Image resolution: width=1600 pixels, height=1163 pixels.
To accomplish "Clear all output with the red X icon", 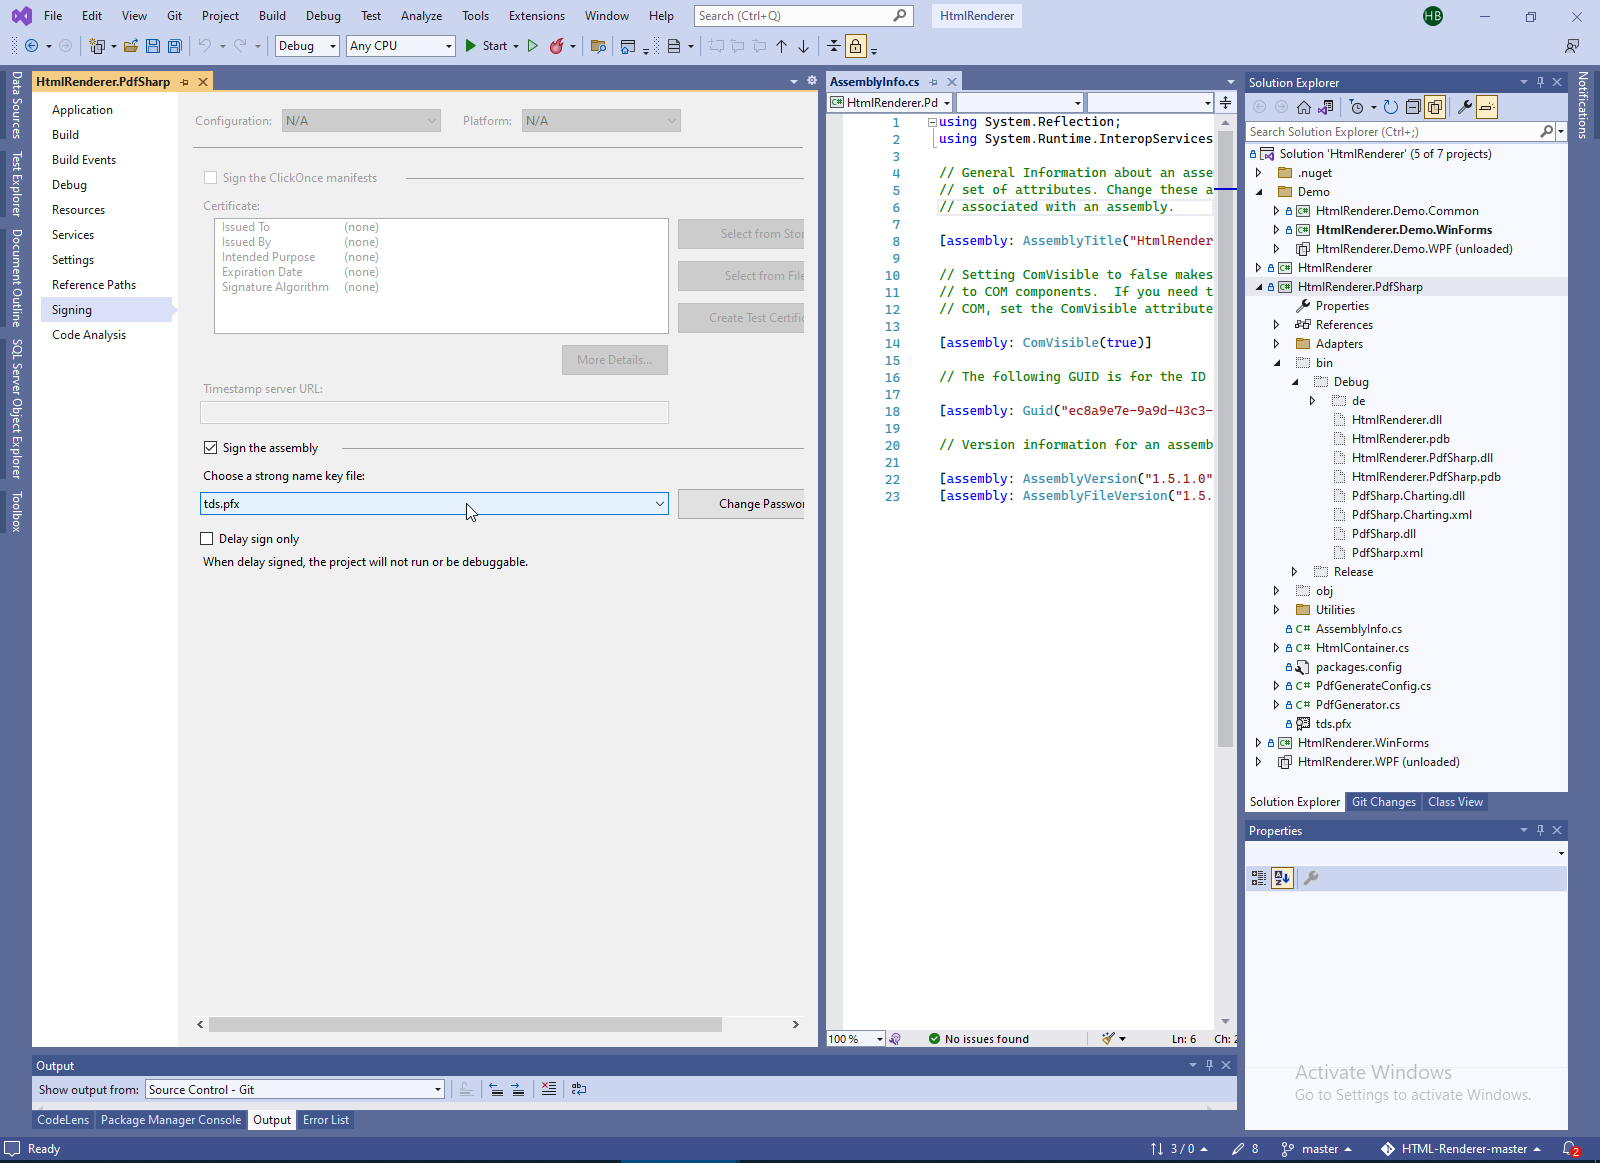I will (x=549, y=1089).
